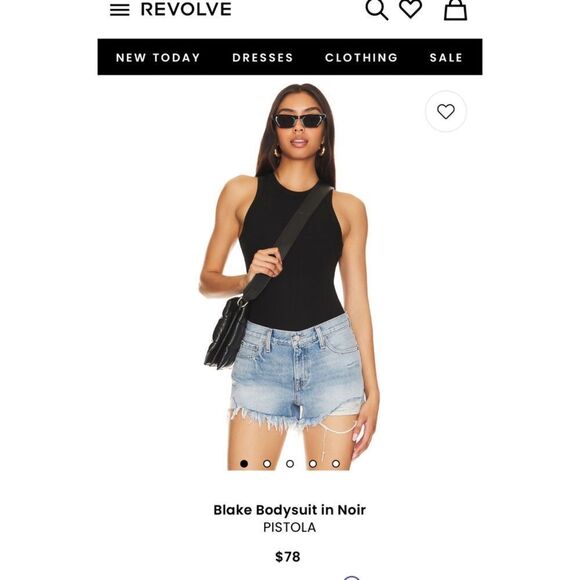
Task: Favorite this product with heart button
Action: 446,111
